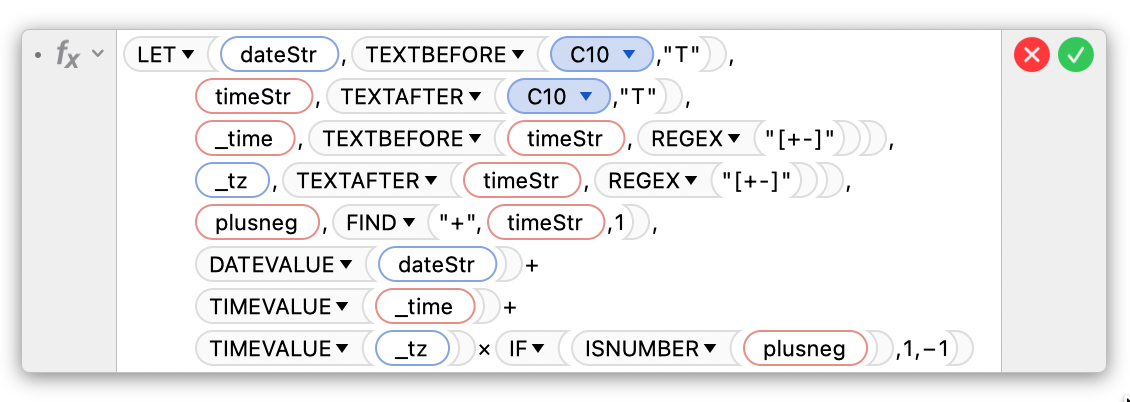Open the C10 reference dropdown in the first line
Viewport: 1130px width, 402px height.
point(628,56)
